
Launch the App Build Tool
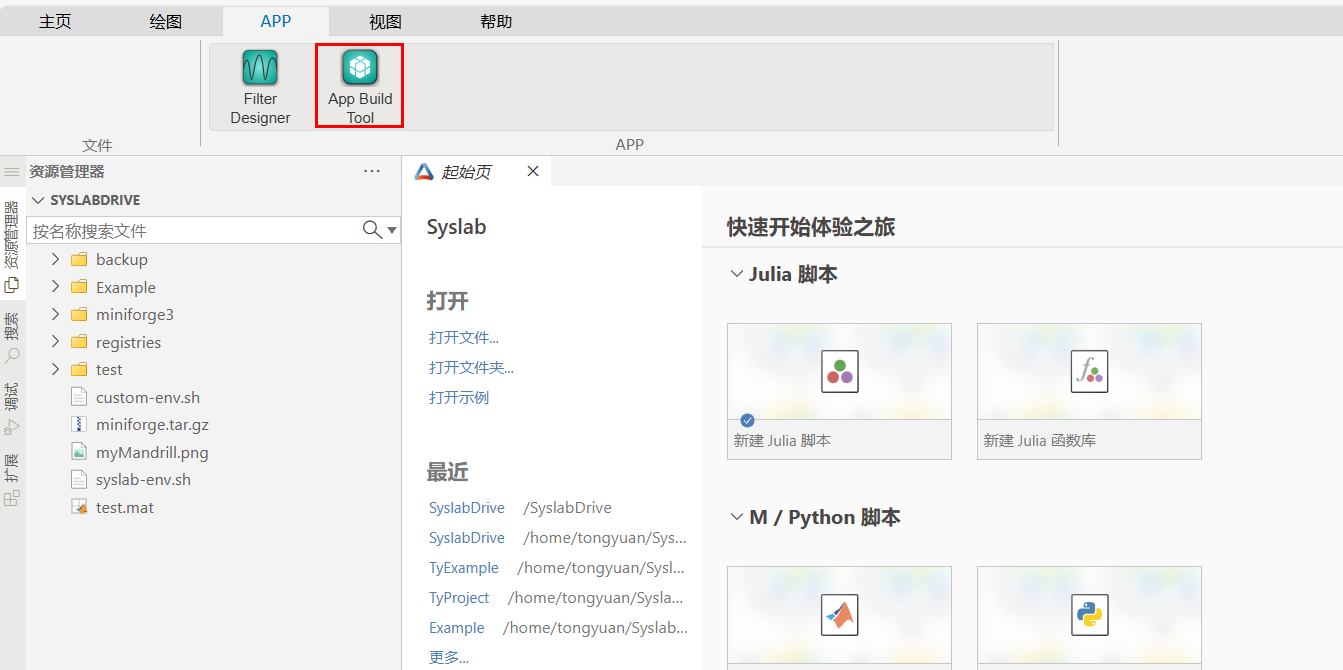pyautogui.click(x=360, y=87)
